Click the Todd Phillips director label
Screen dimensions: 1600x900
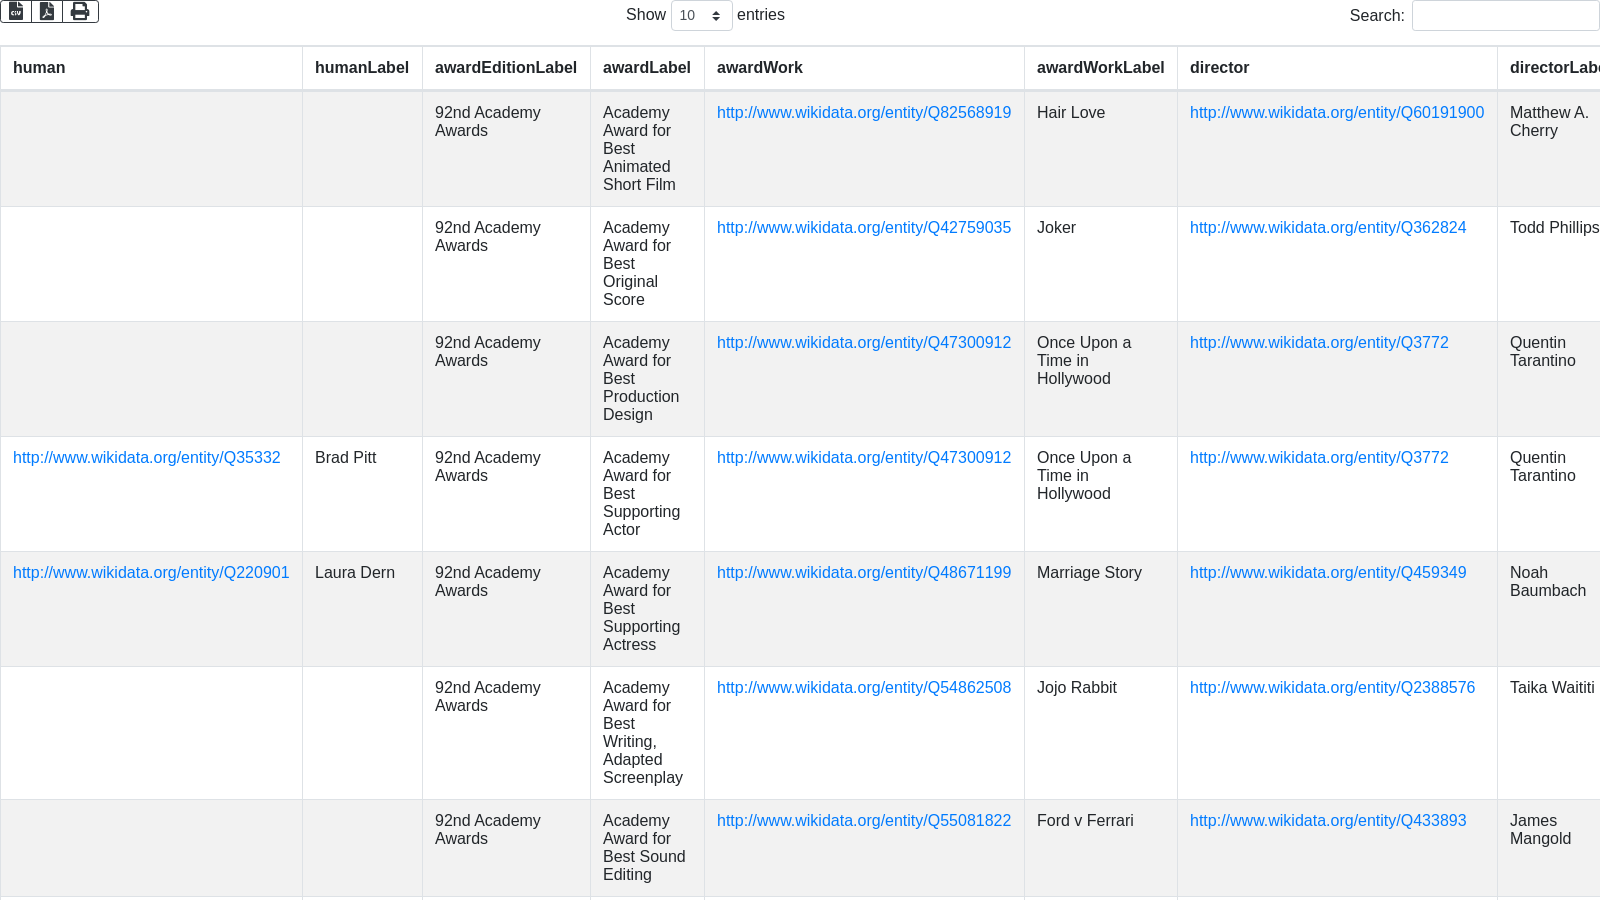point(1555,228)
